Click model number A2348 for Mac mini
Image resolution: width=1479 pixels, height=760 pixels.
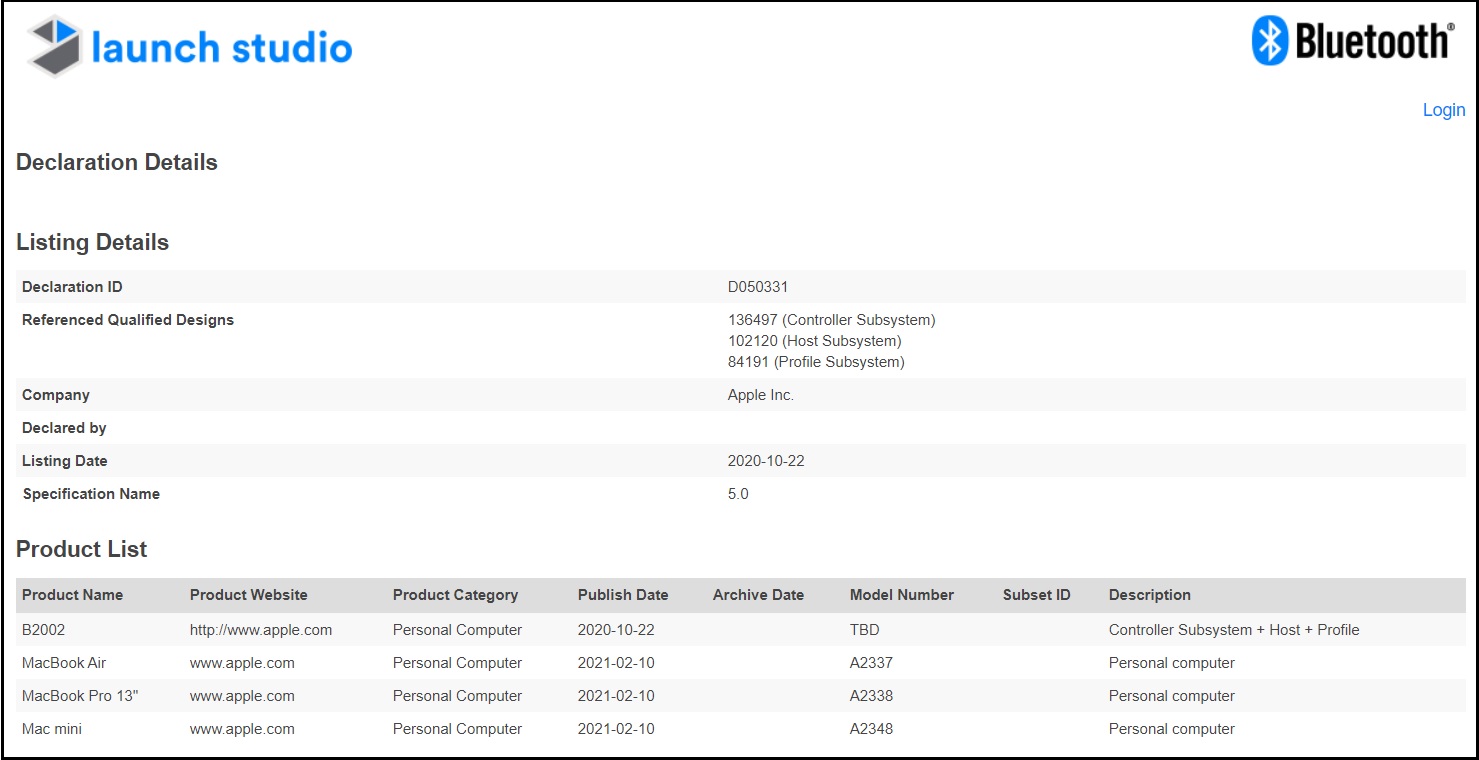871,729
